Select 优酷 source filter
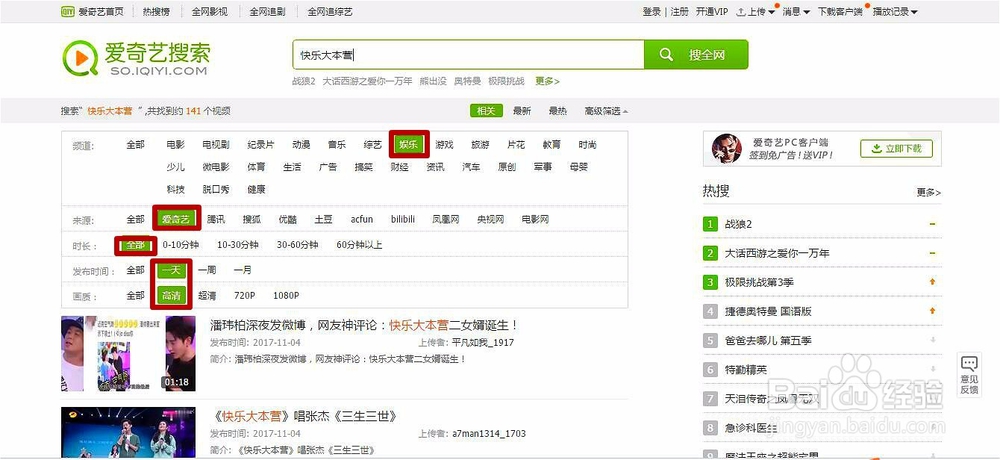Viewport: 1000px width, 460px height. (288, 219)
